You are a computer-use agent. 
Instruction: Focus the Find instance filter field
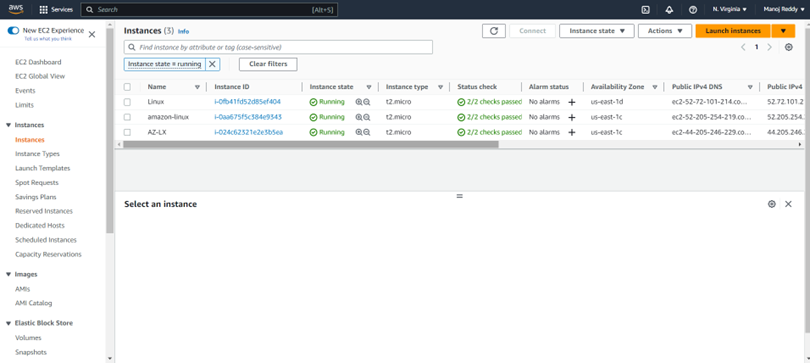[278, 47]
